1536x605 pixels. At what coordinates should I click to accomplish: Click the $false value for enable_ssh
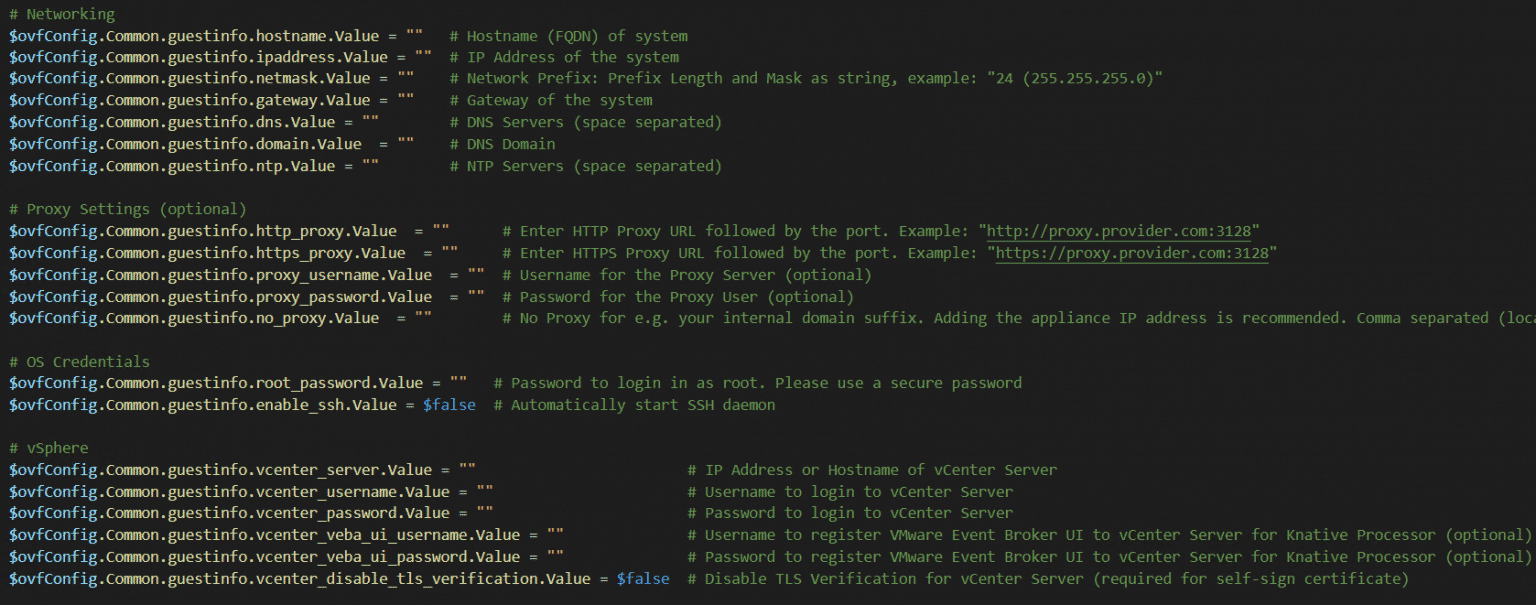click(x=449, y=405)
